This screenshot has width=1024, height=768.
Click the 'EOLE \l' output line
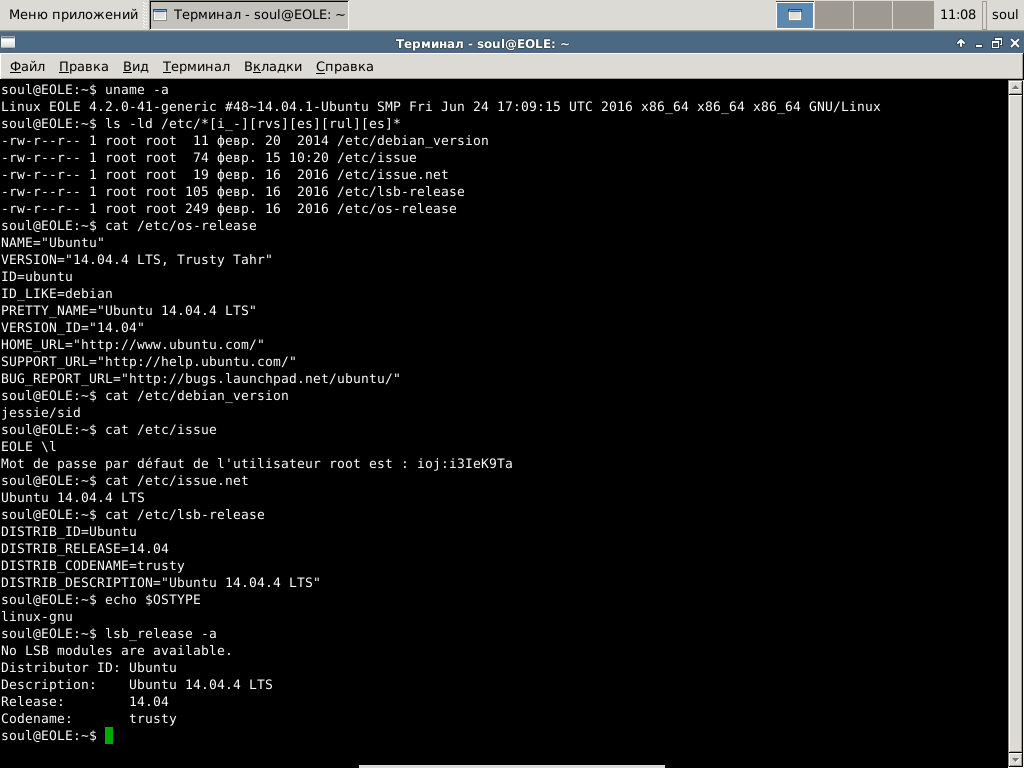click(x=29, y=446)
